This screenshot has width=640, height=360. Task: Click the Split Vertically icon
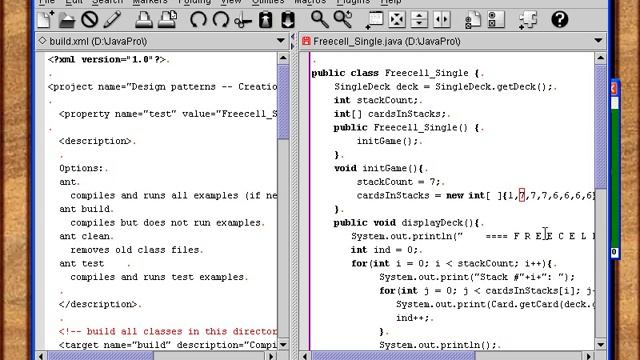pos(442,20)
